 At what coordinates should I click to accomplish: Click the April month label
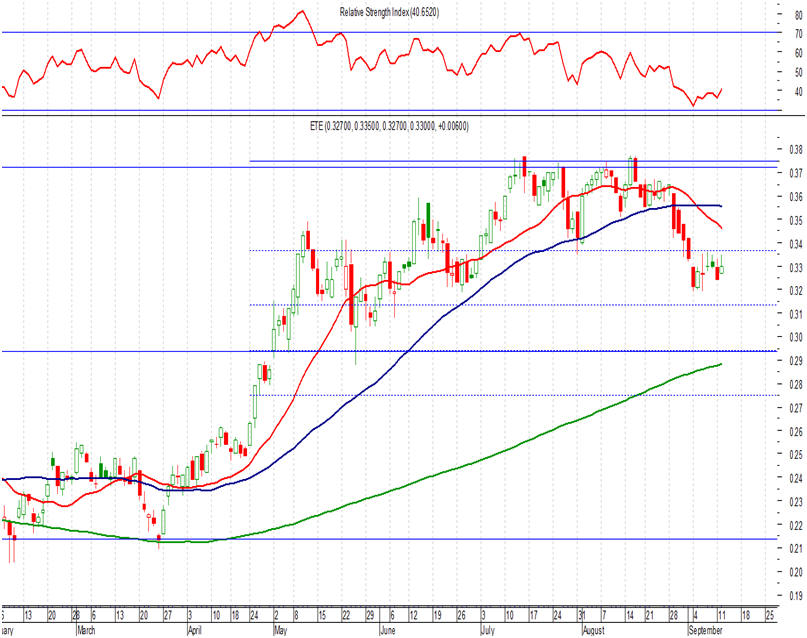195,630
